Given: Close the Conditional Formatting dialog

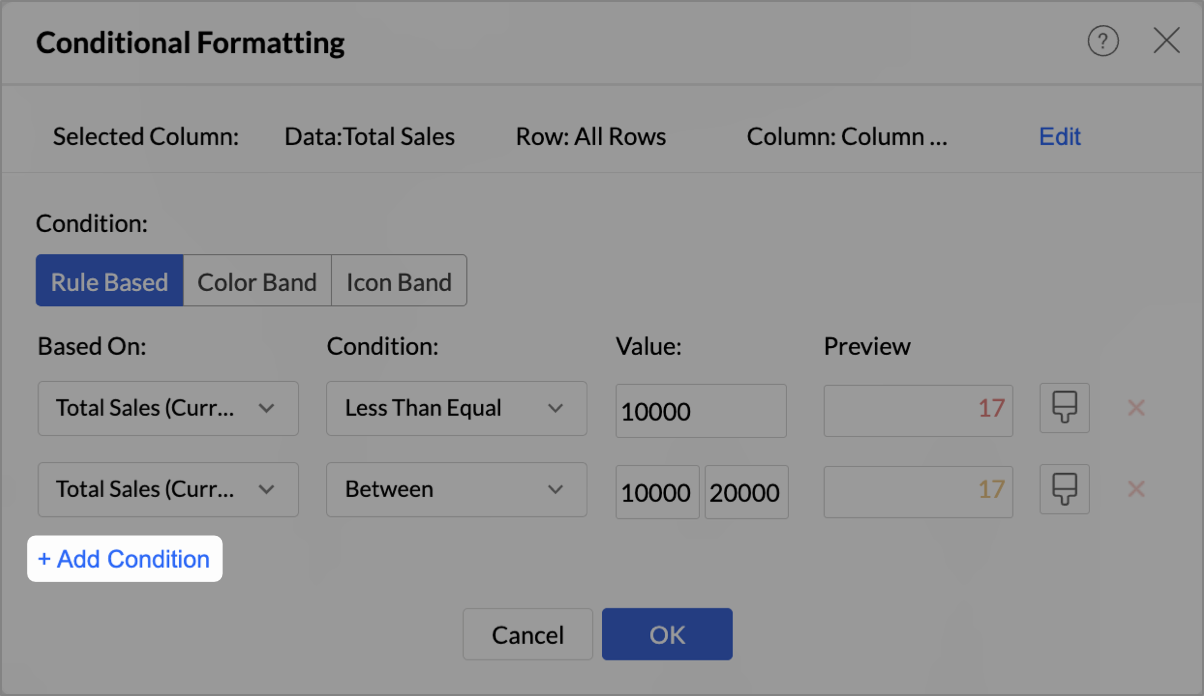Looking at the screenshot, I should pos(1166,41).
